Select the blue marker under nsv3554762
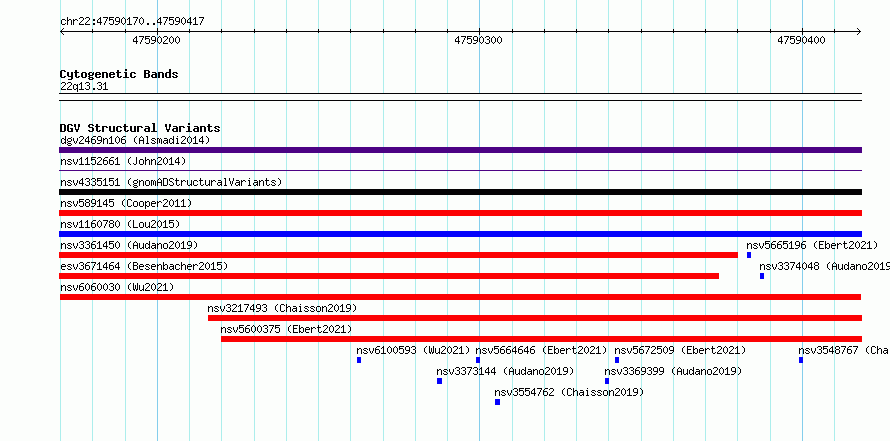Screen dimensions: 890x441 tap(497, 402)
